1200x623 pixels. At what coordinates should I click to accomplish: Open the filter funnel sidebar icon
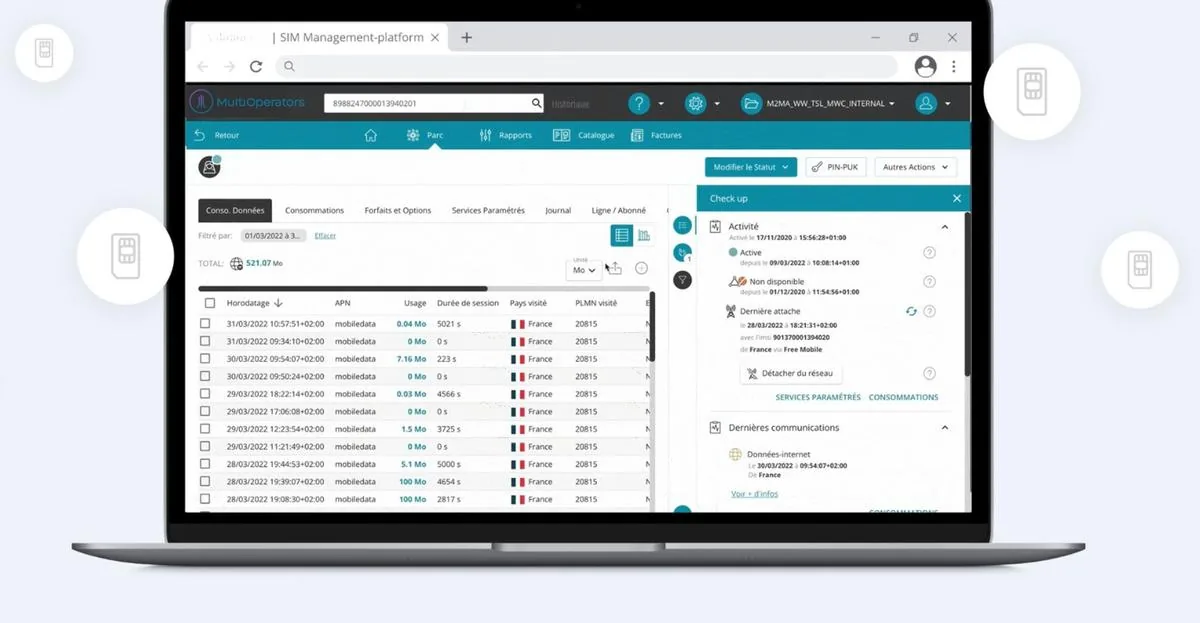click(x=683, y=280)
